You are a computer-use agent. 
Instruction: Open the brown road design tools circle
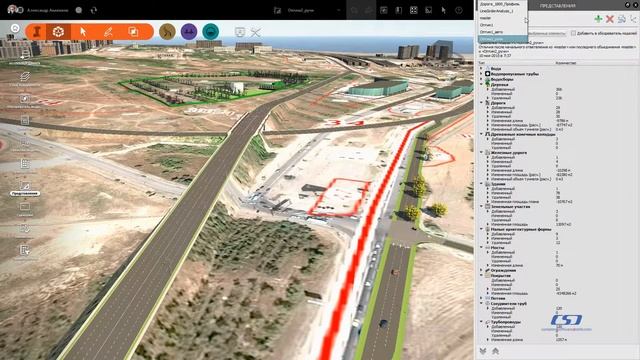click(167, 31)
